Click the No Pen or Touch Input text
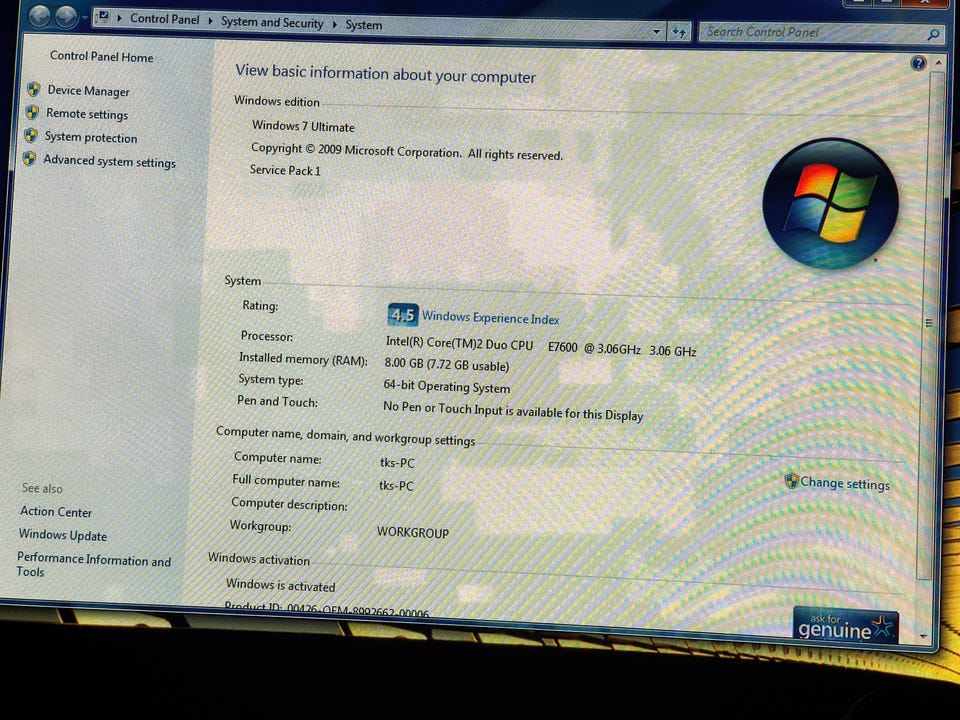The width and height of the screenshot is (960, 720). (513, 411)
